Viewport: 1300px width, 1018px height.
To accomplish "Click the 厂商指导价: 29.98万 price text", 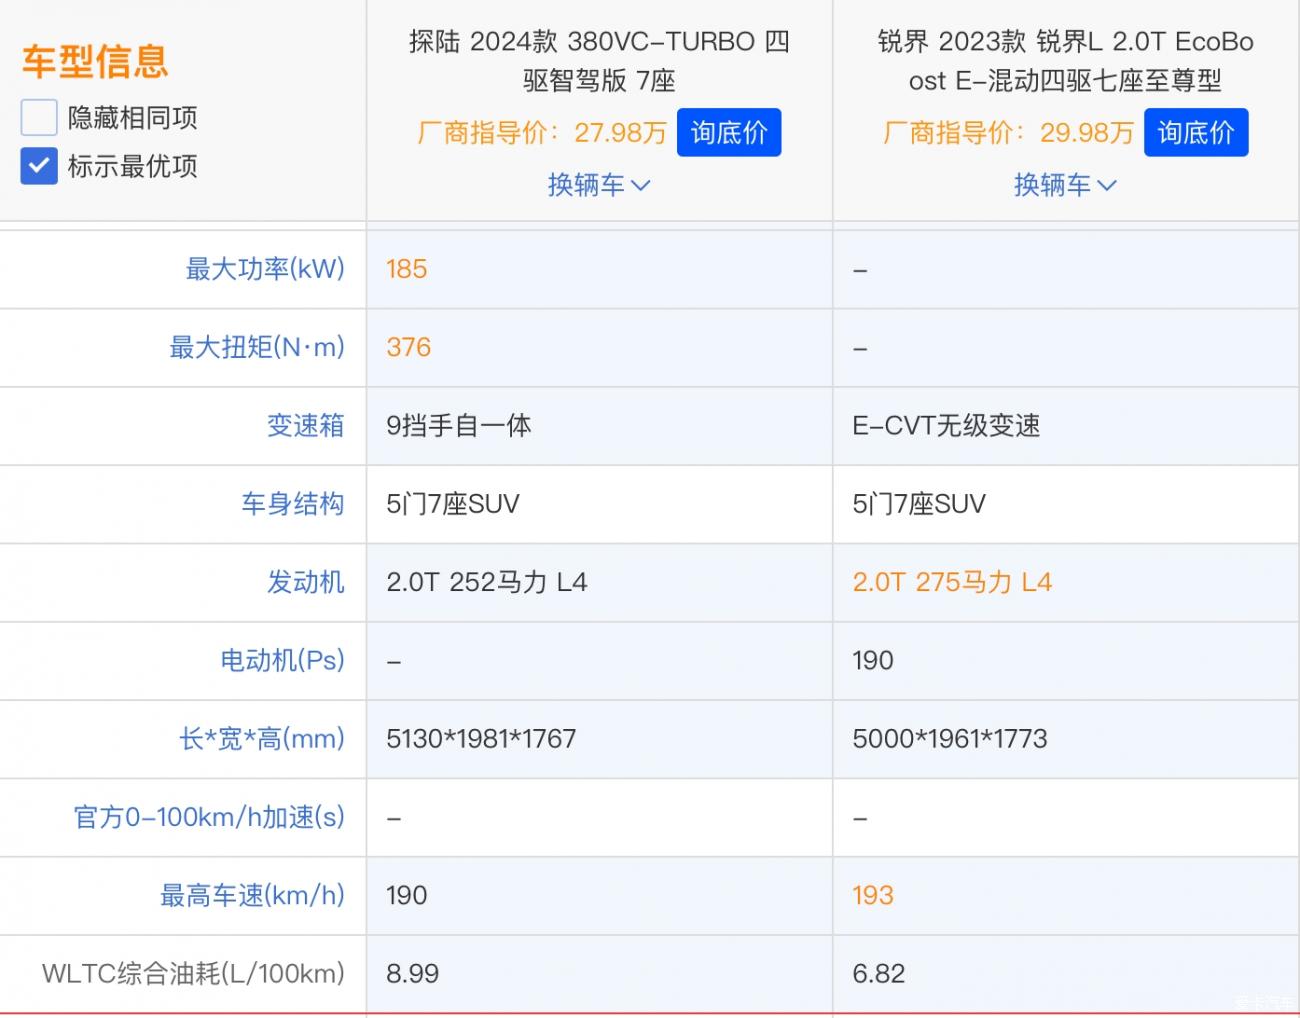I will click(1008, 133).
